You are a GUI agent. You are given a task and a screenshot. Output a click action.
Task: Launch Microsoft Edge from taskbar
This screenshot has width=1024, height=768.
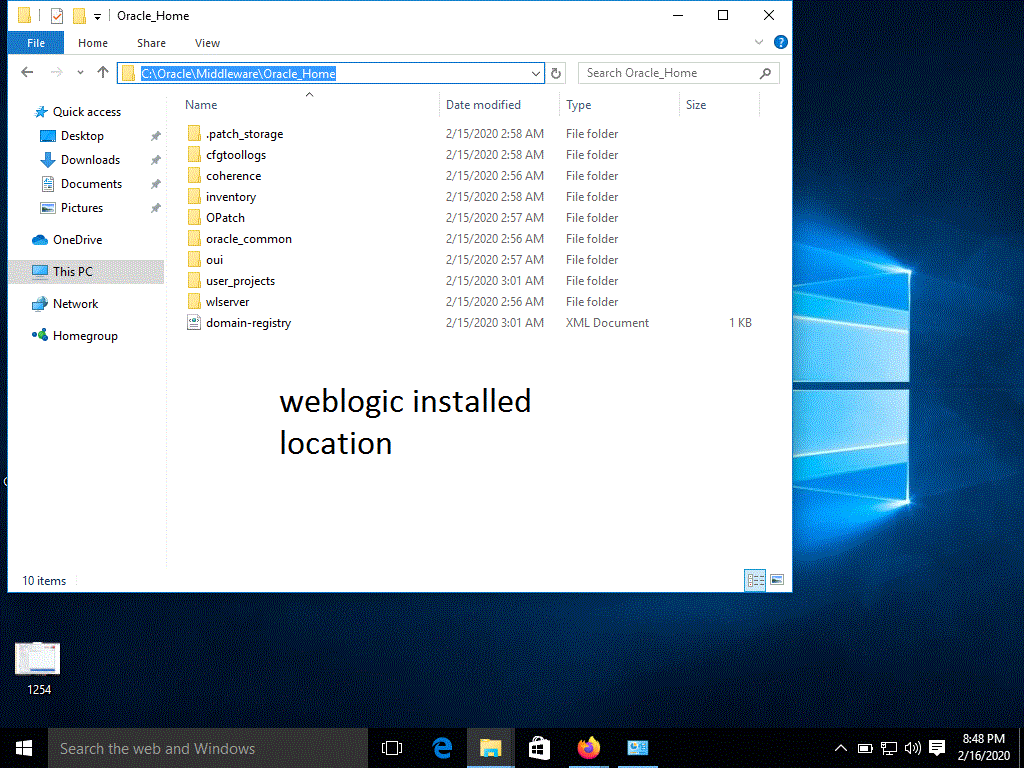[x=442, y=748]
